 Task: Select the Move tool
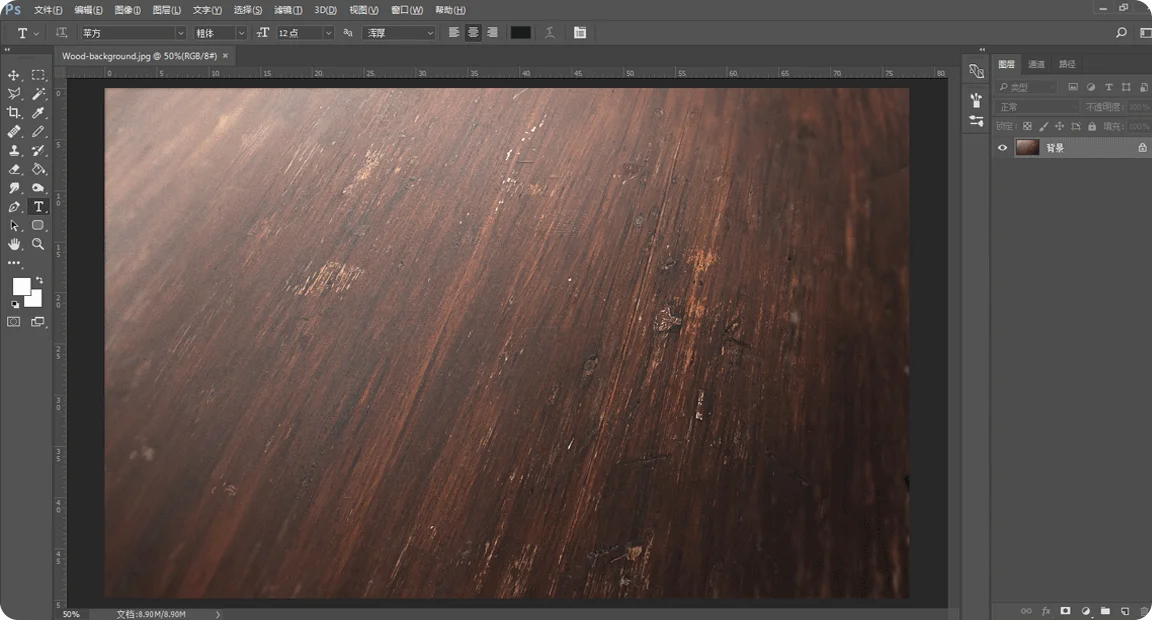click(14, 75)
